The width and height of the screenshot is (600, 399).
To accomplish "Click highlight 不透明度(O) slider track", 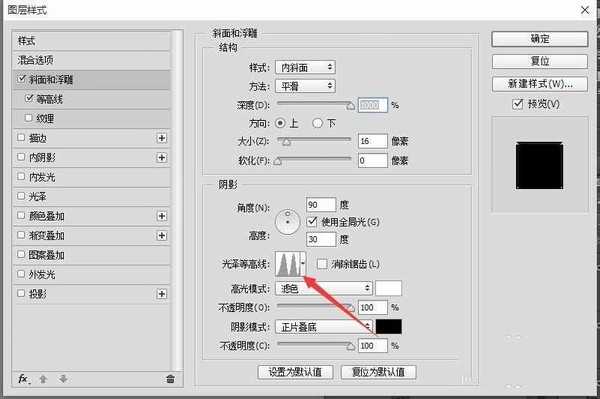I will 314,305.
